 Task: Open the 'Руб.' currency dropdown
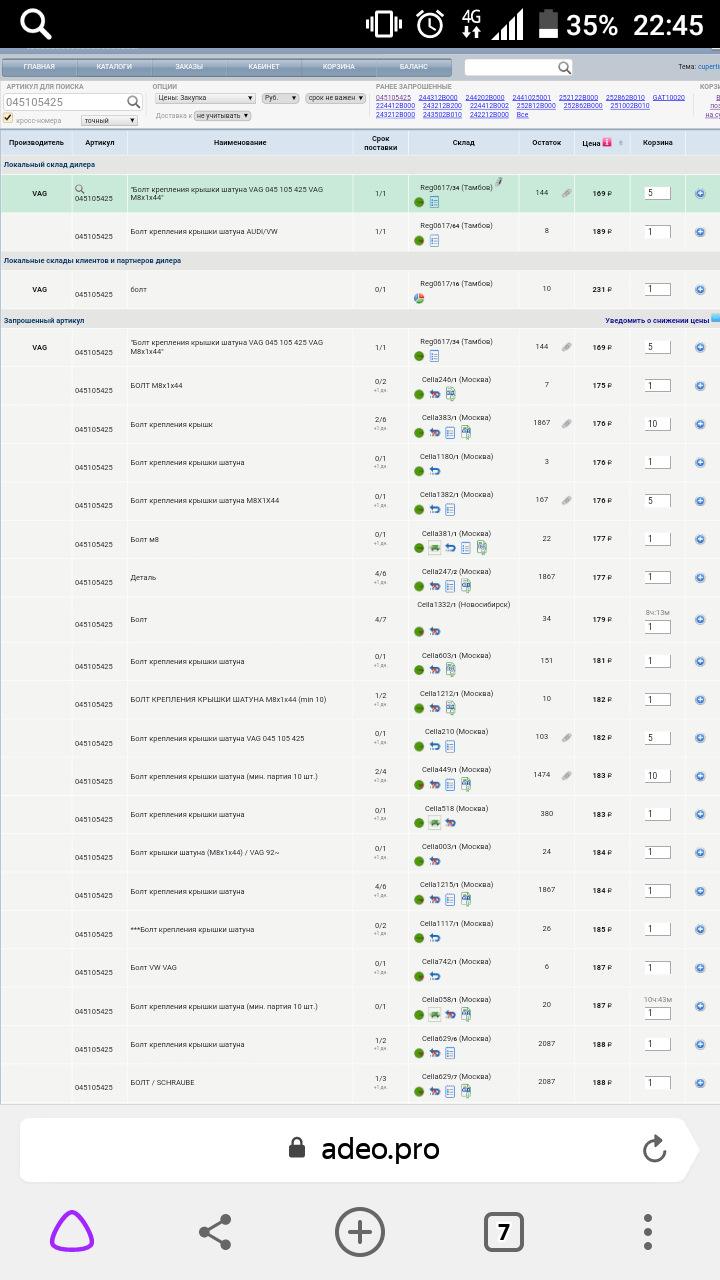click(280, 98)
